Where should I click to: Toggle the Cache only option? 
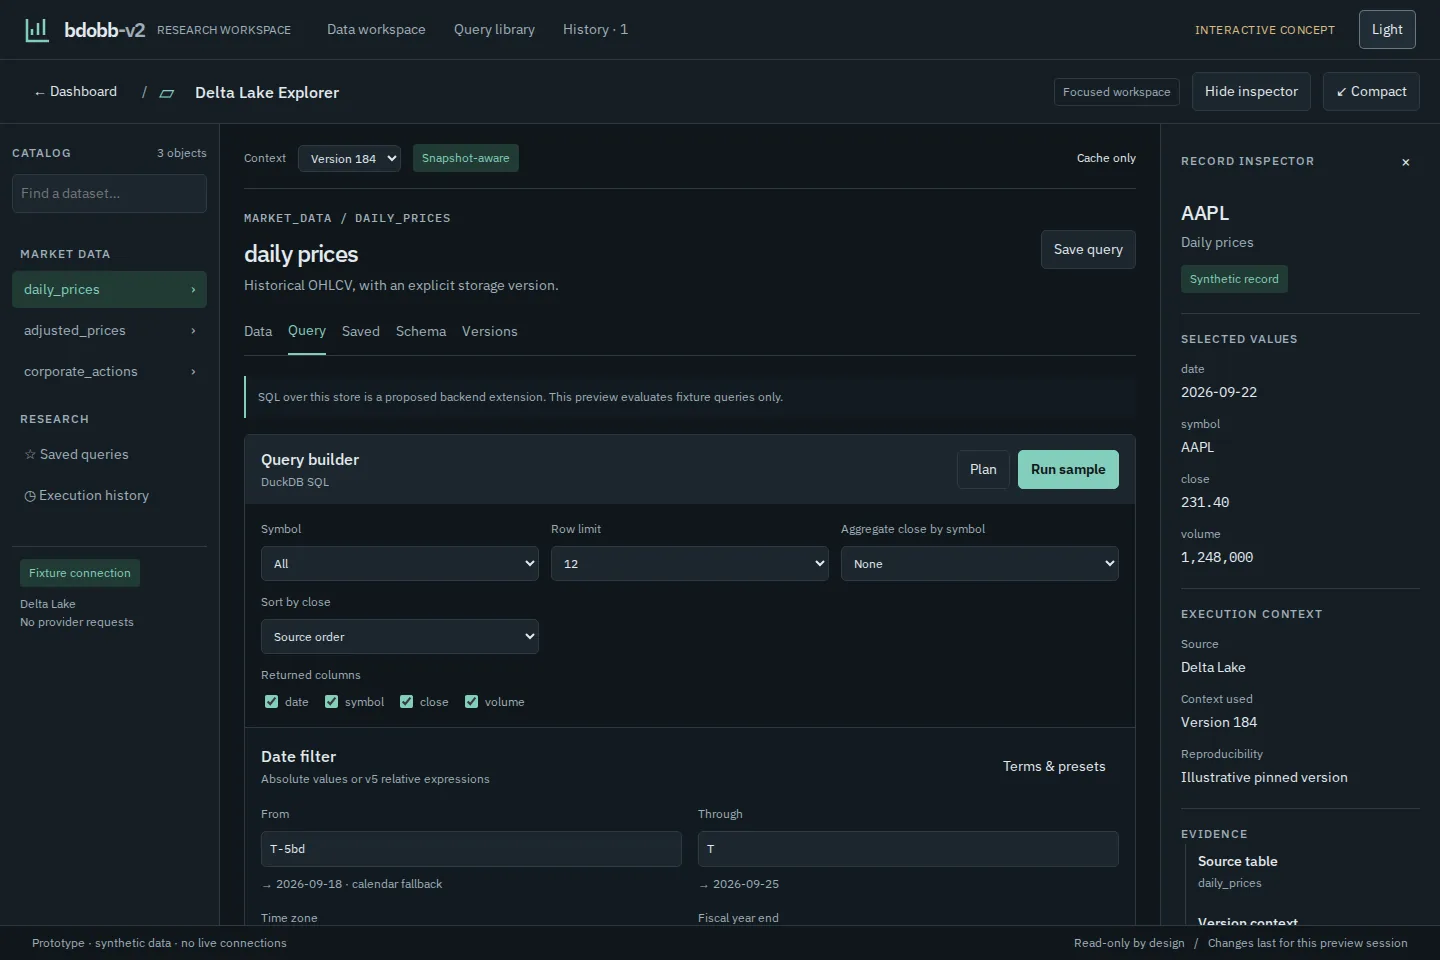click(1106, 158)
